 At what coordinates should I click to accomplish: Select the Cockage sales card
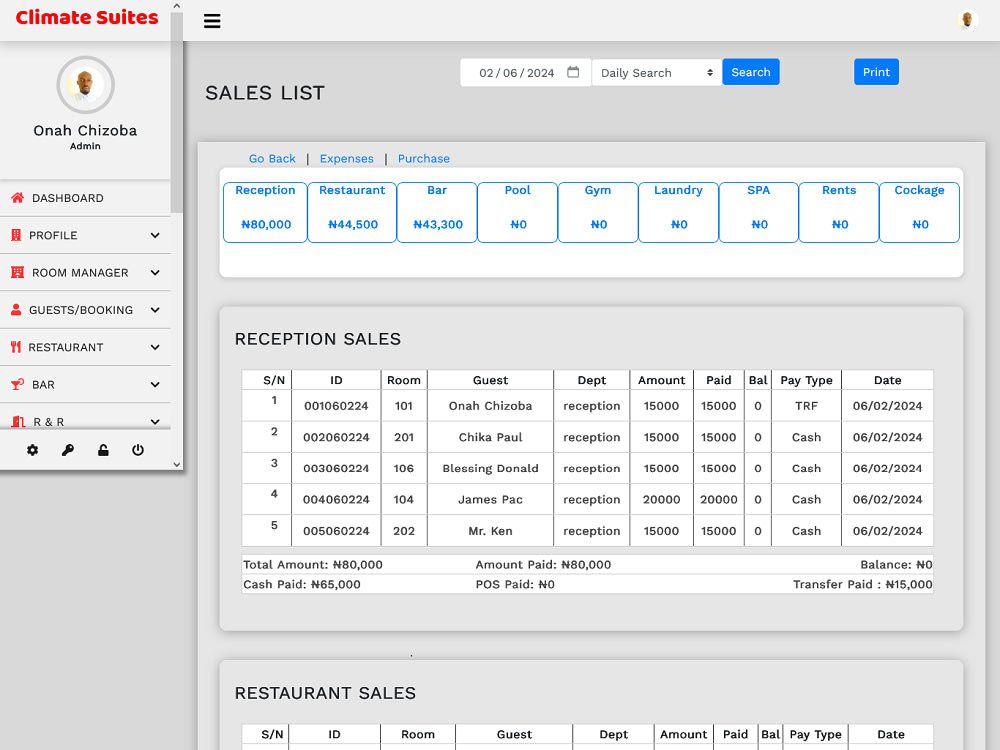(919, 212)
